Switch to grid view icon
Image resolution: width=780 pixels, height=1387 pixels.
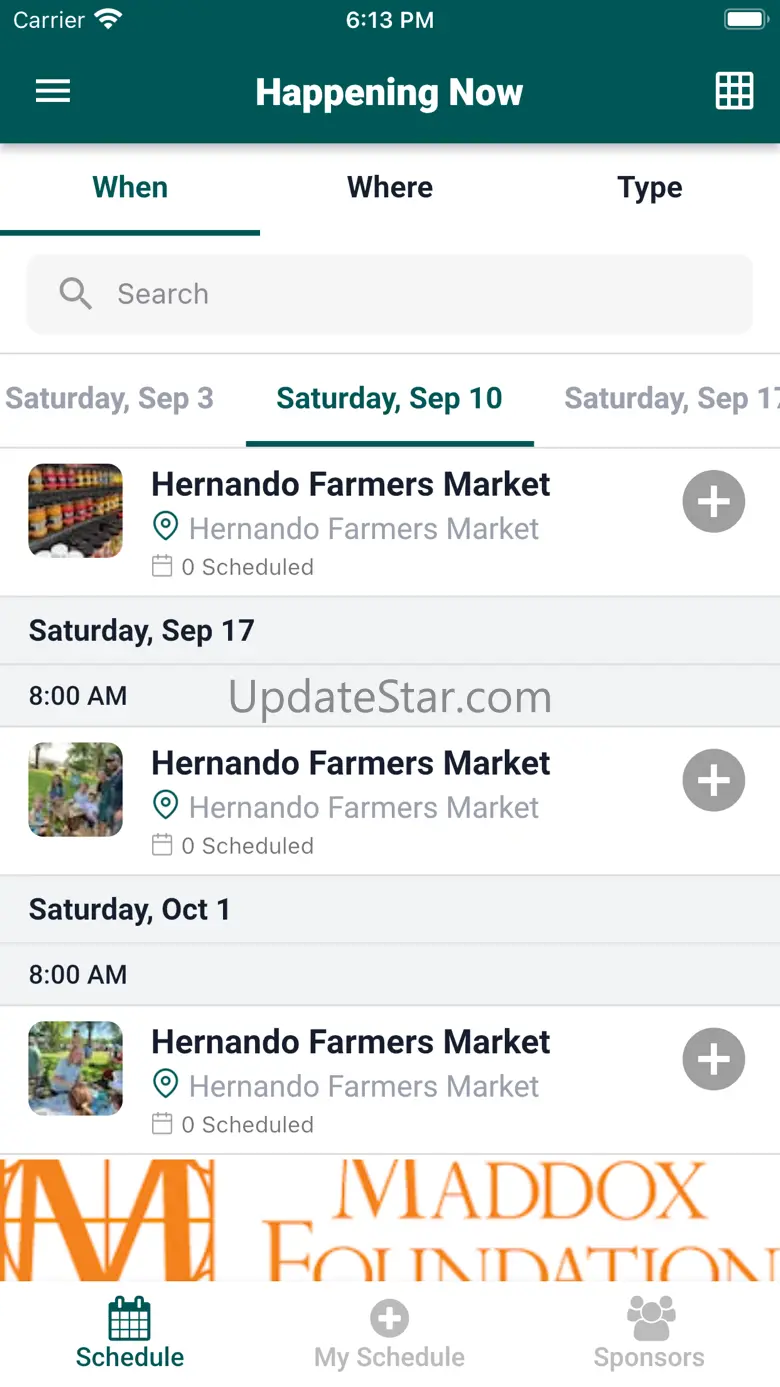click(x=734, y=92)
